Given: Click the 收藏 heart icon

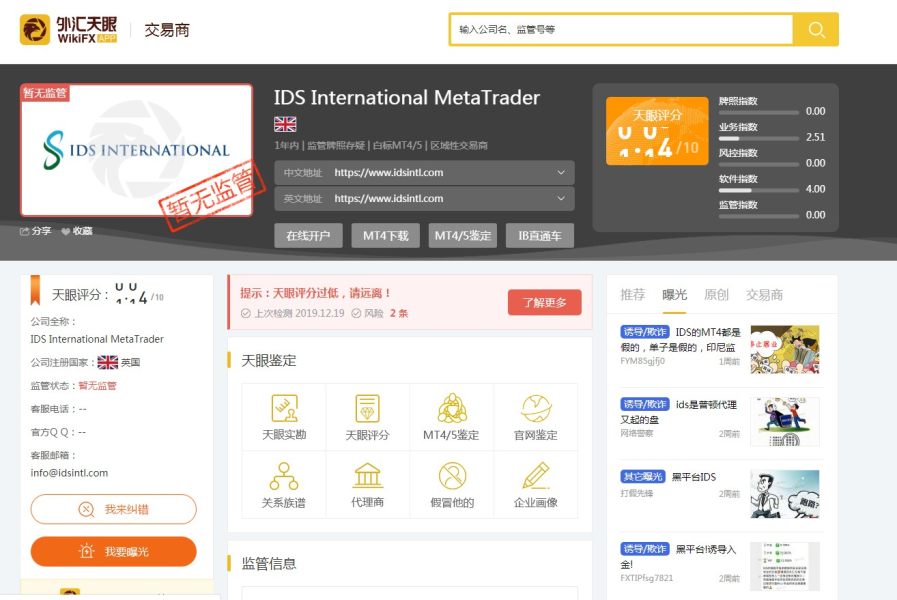Looking at the screenshot, I should click(66, 231).
